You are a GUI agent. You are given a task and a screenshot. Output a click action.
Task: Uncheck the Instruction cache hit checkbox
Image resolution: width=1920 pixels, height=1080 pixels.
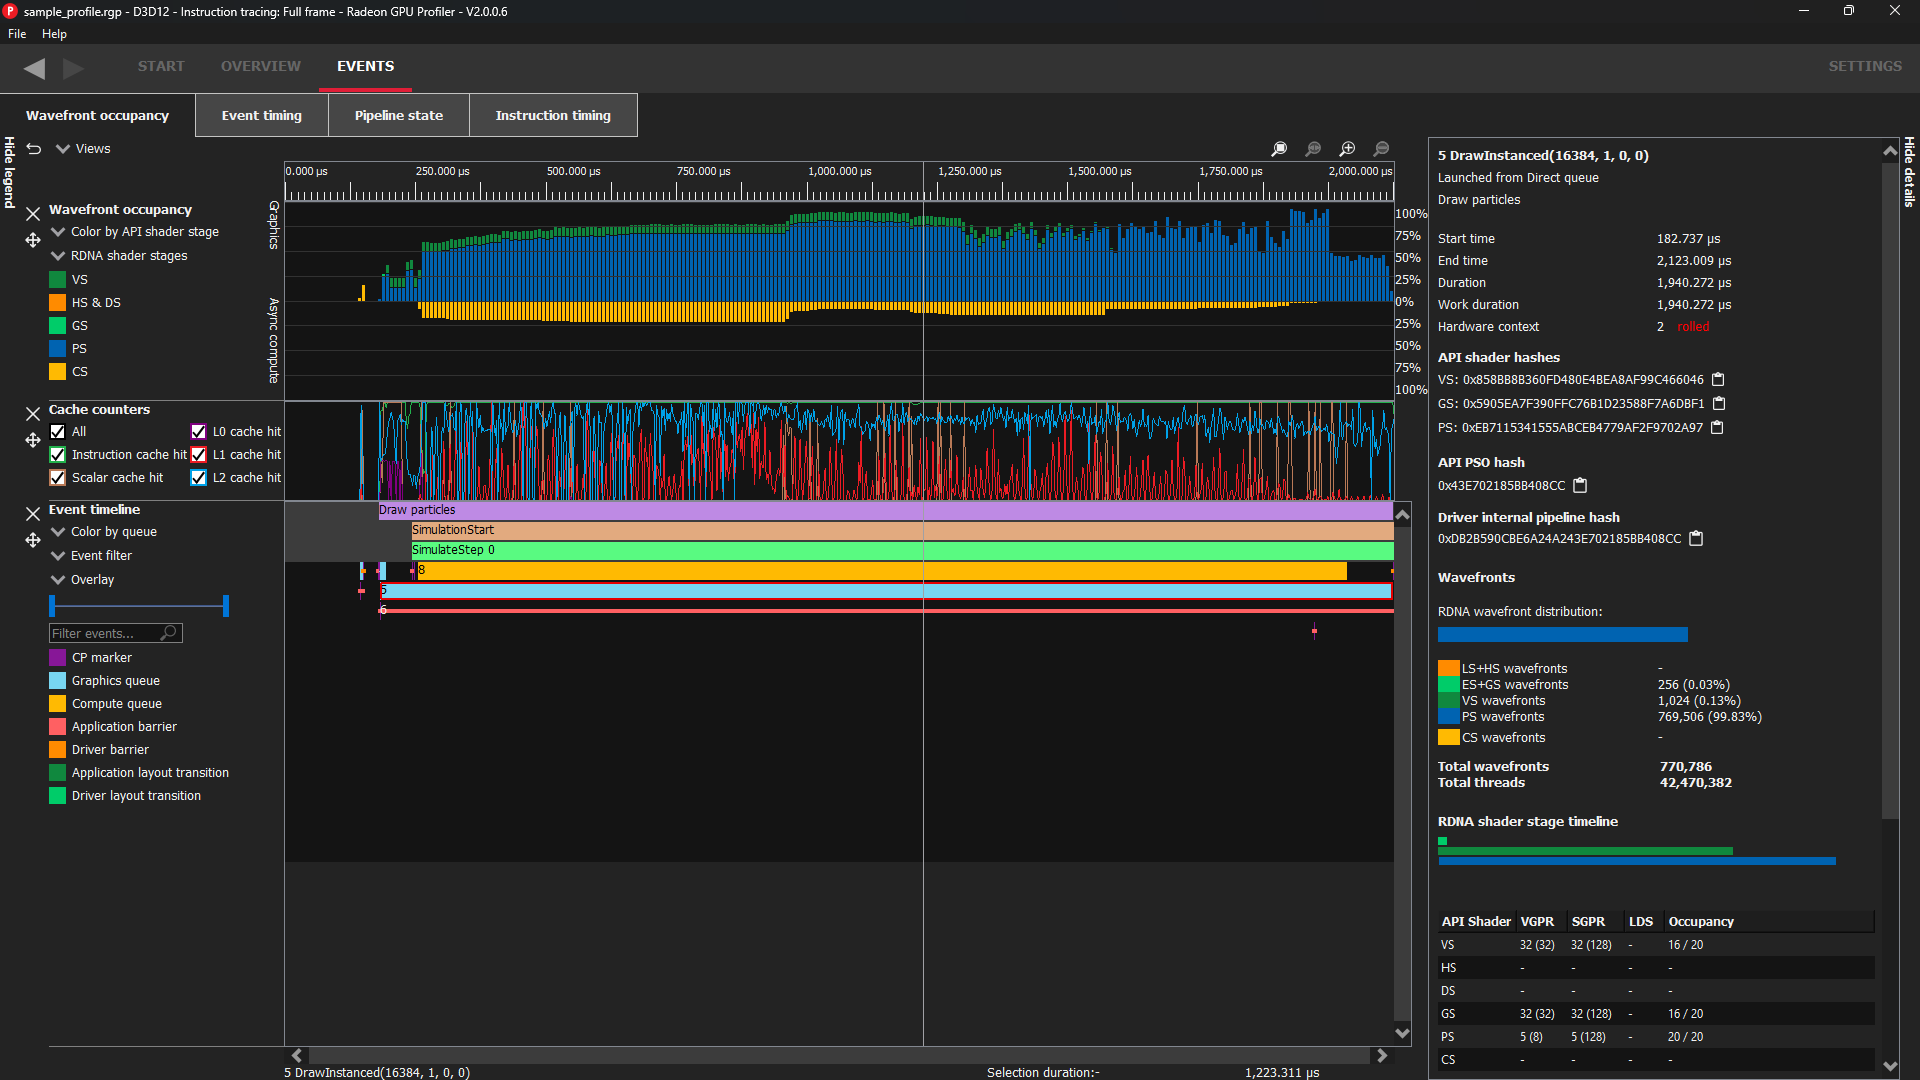[x=57, y=454]
